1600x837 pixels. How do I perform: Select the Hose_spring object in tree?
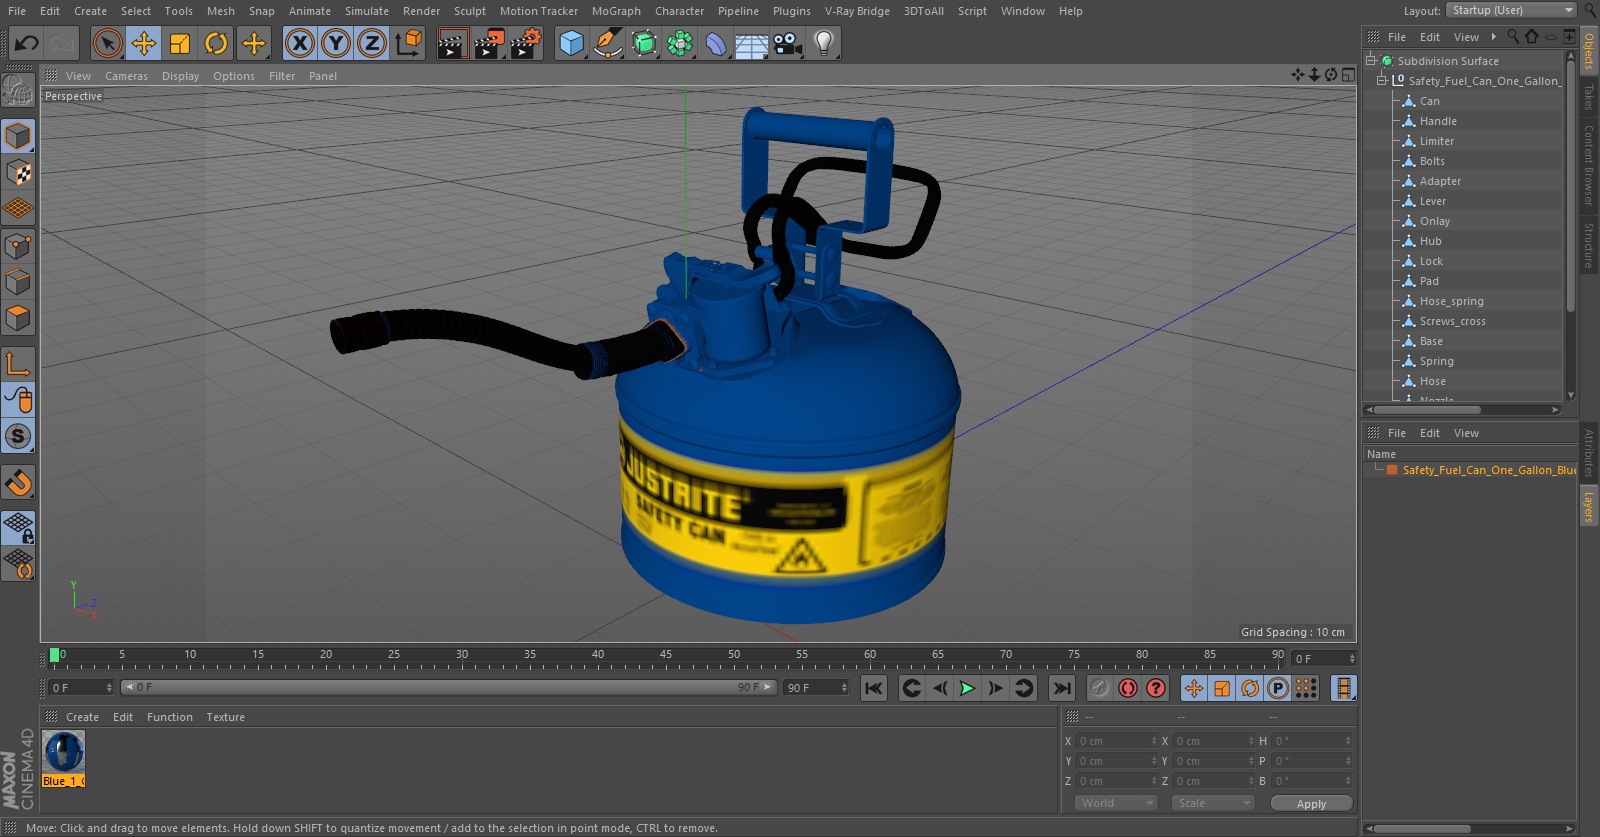[1451, 301]
